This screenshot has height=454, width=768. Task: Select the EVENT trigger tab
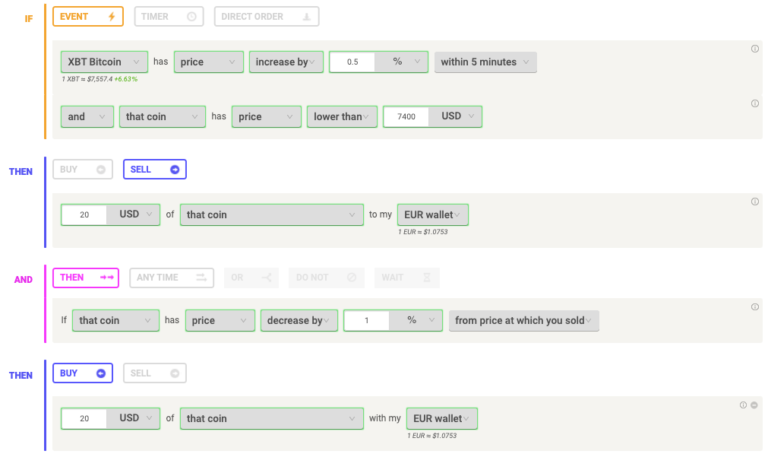coord(88,17)
